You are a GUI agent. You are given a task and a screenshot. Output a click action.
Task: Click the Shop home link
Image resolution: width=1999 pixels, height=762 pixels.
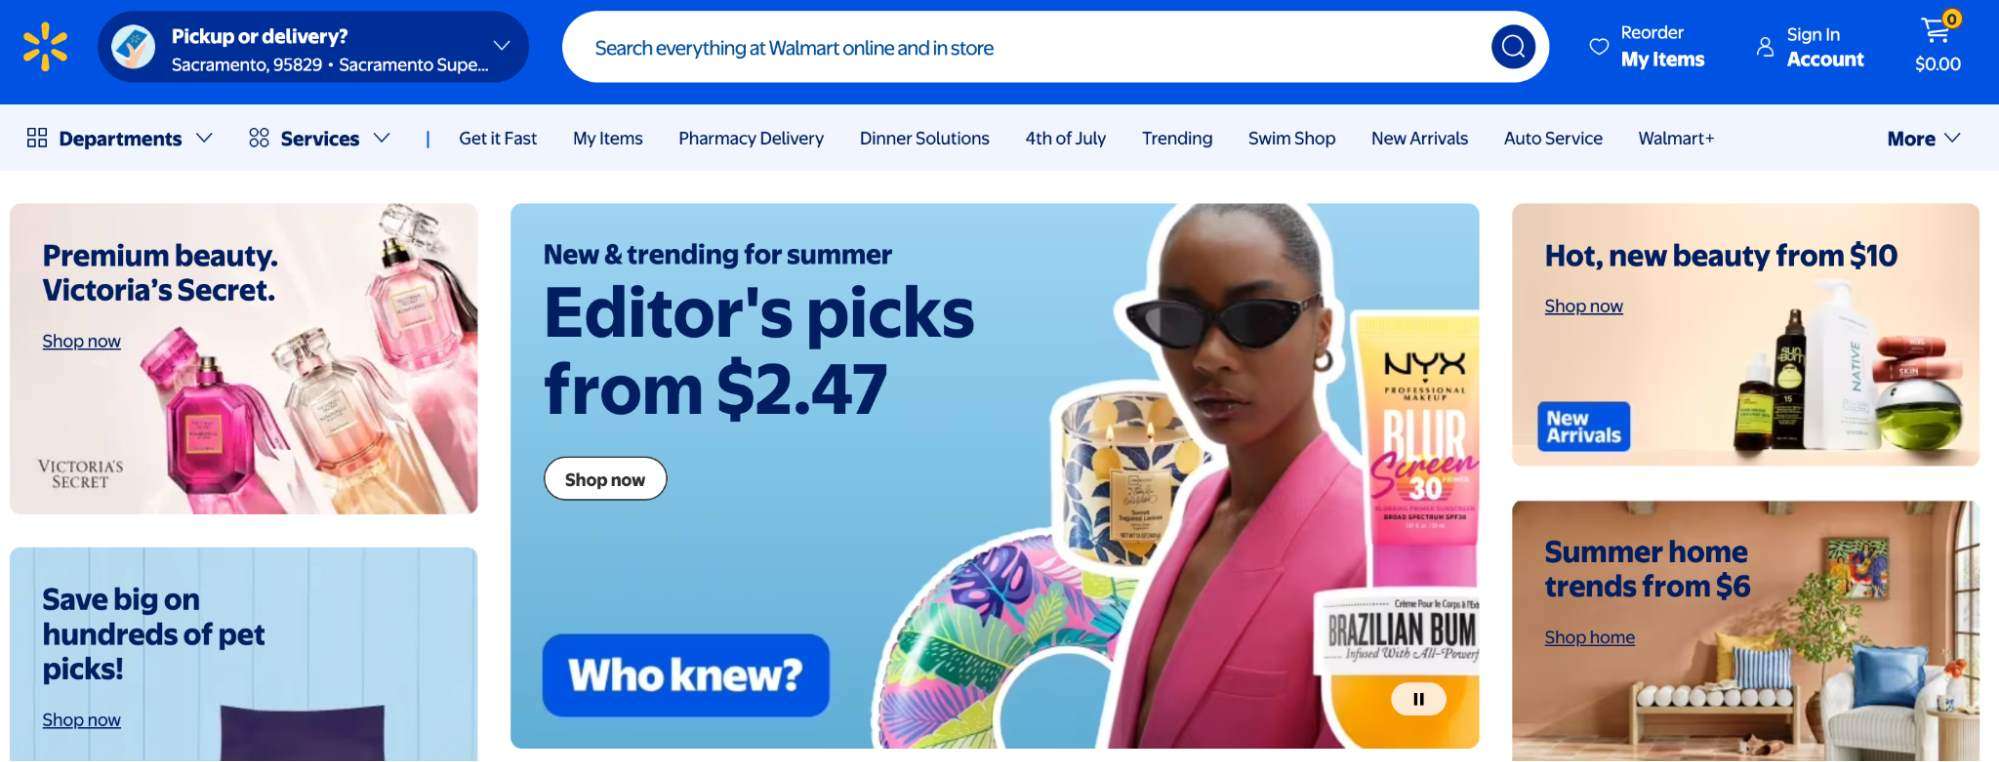(x=1589, y=637)
